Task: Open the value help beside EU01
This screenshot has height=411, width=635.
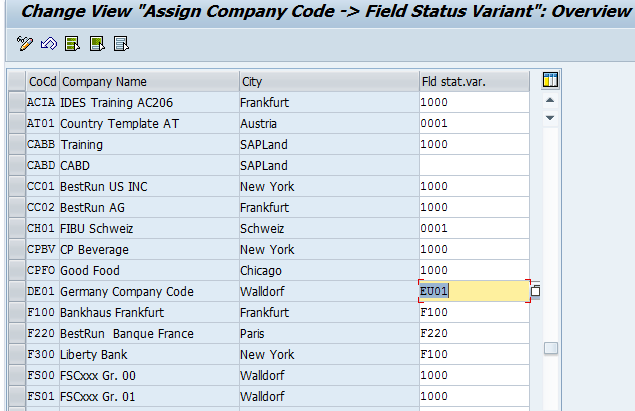Action: [535, 291]
